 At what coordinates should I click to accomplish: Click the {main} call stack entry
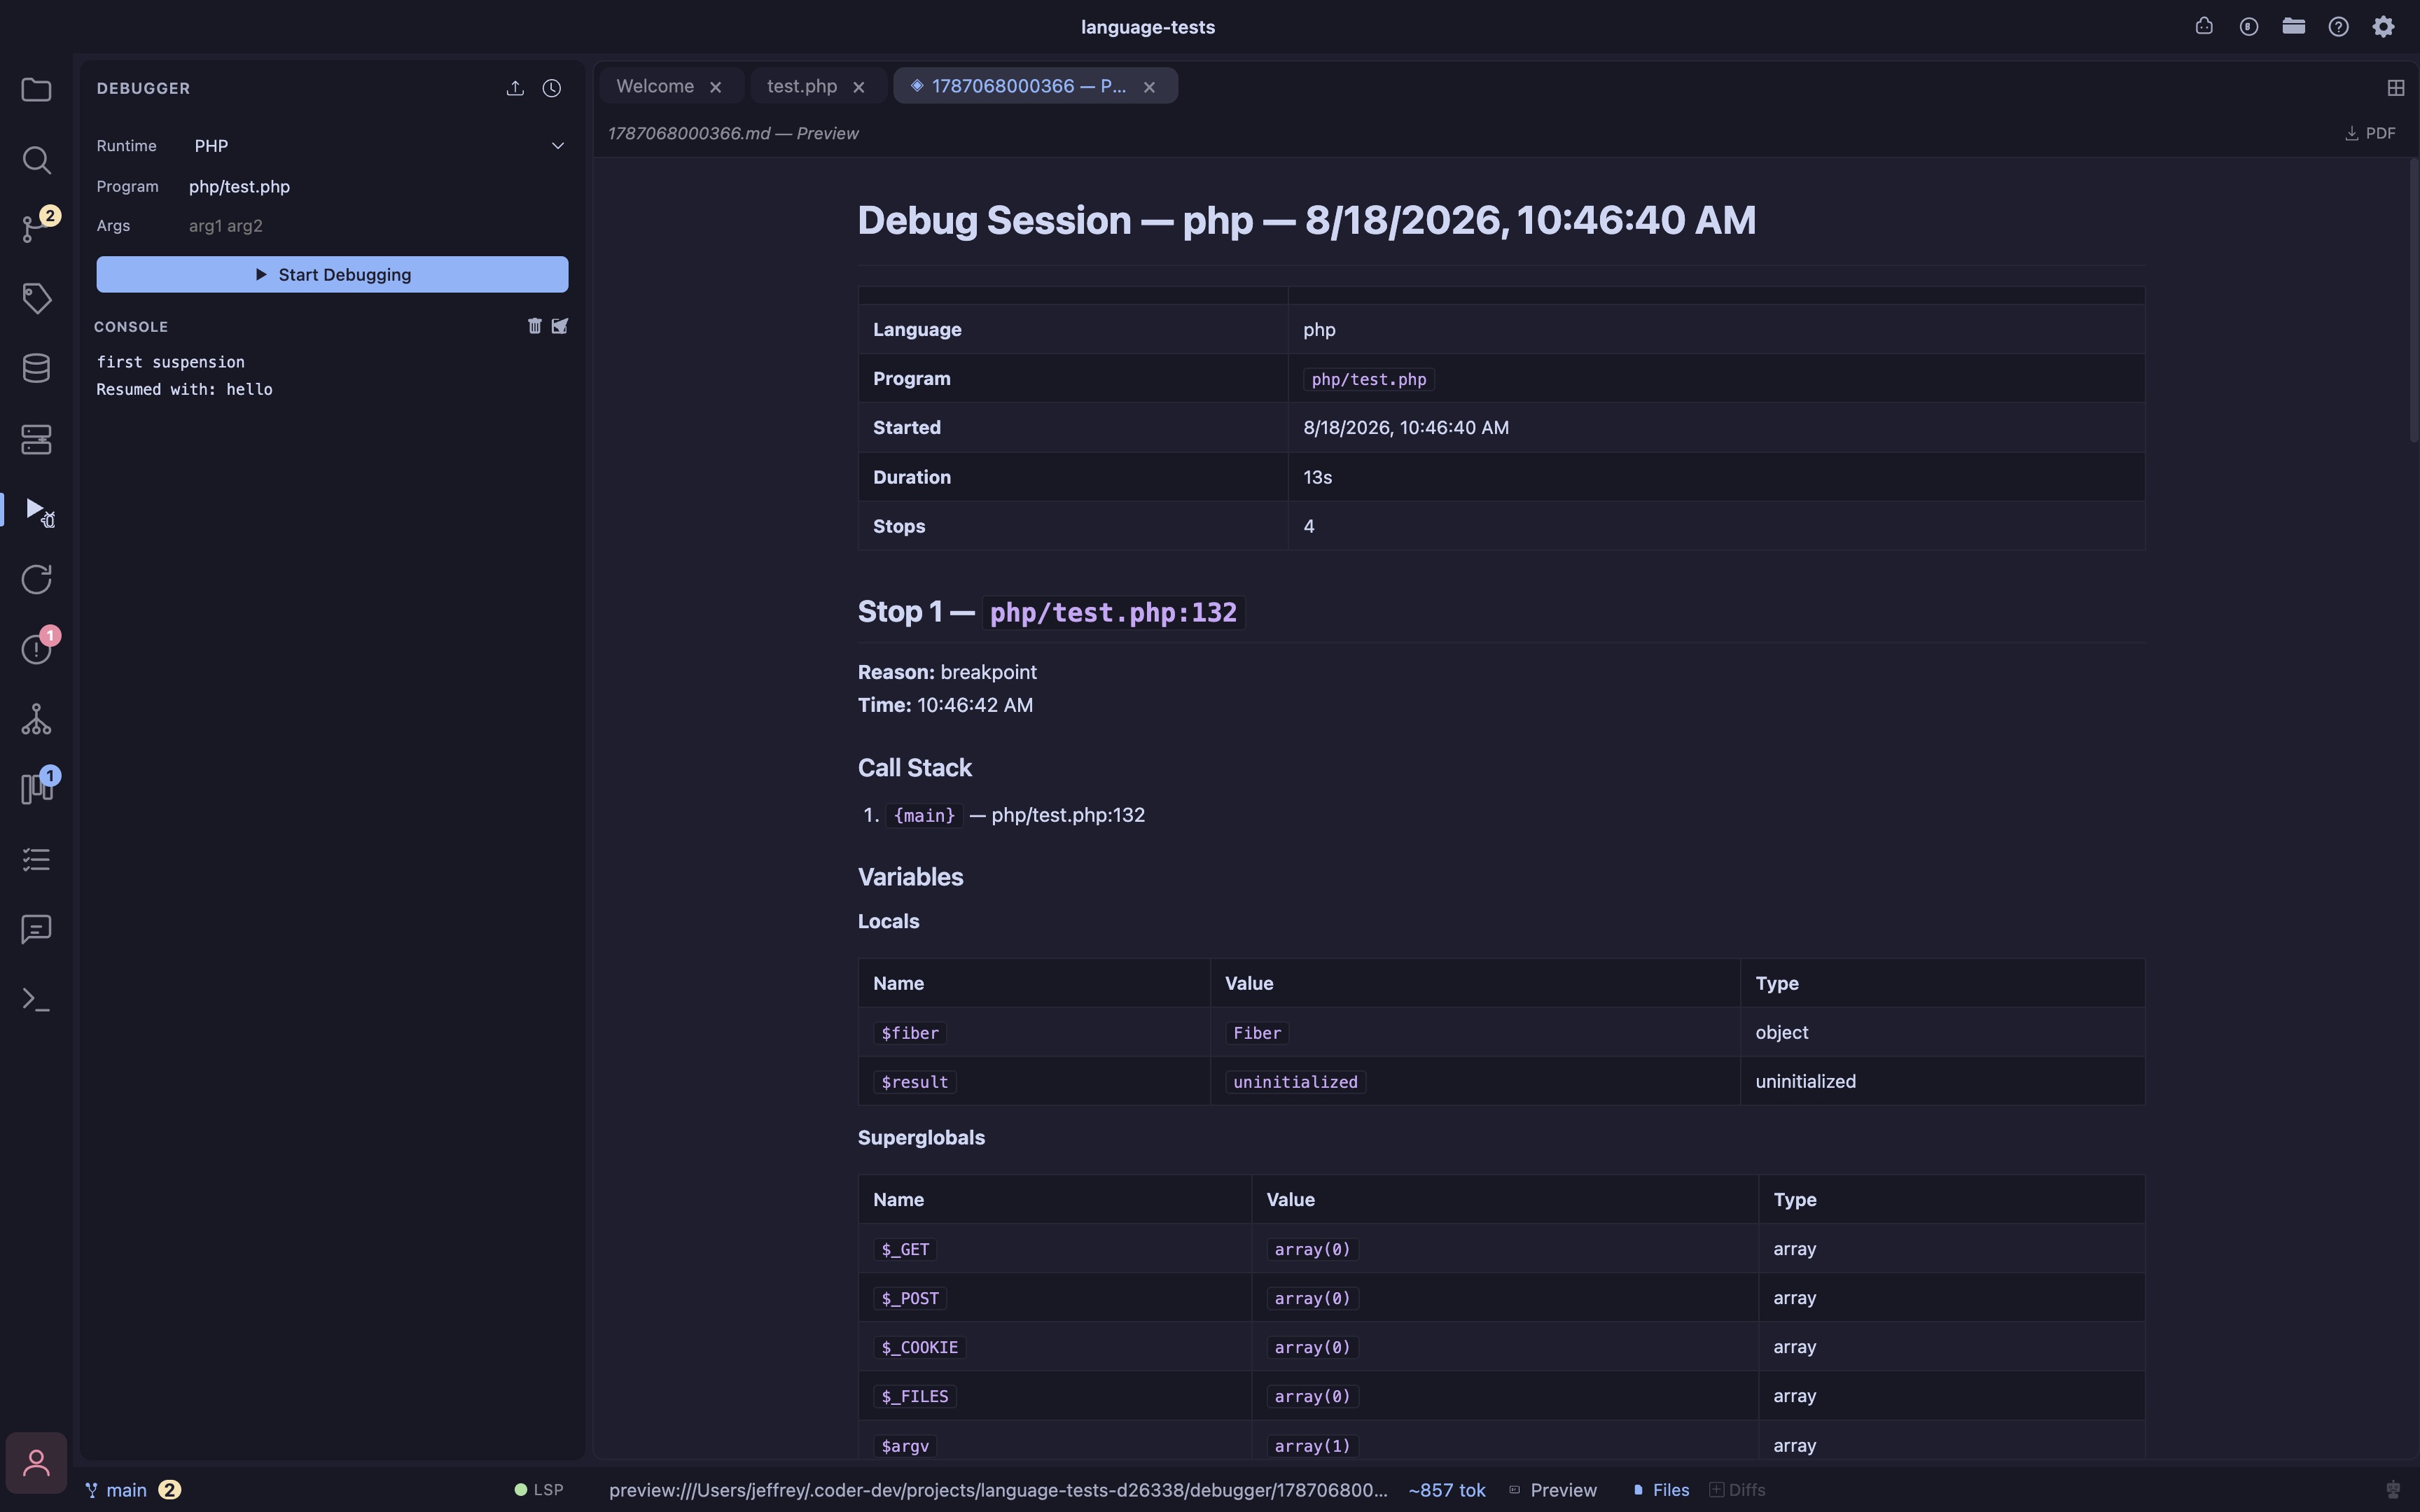coord(924,816)
